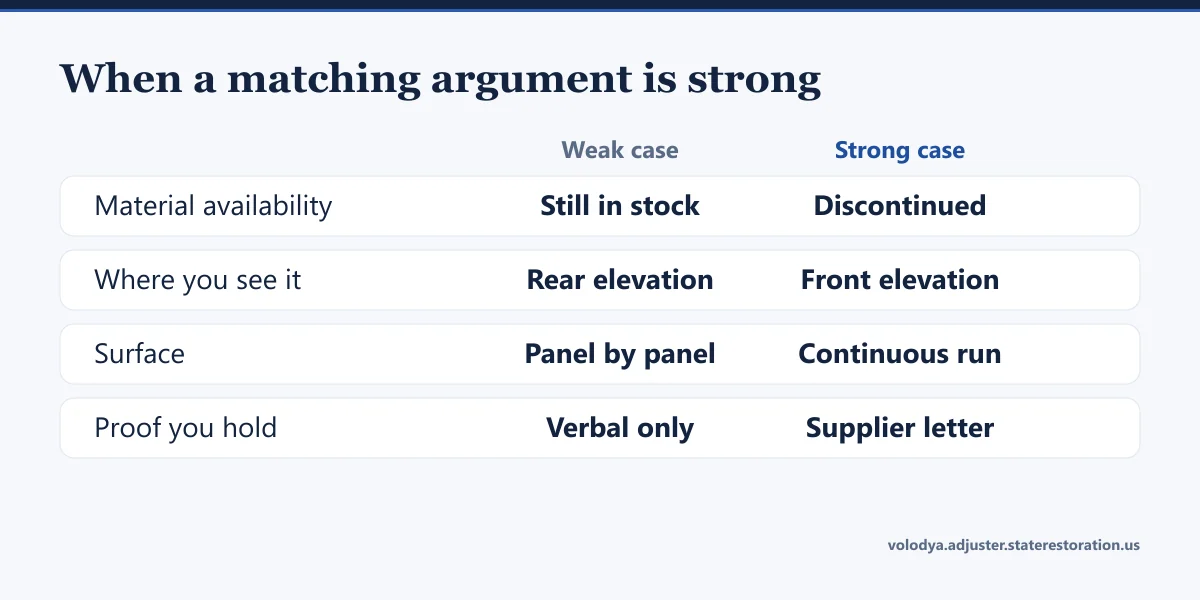Open the volodya.adjuster.staterestoration.us link
The height and width of the screenshot is (600, 1200).
[1014, 545]
